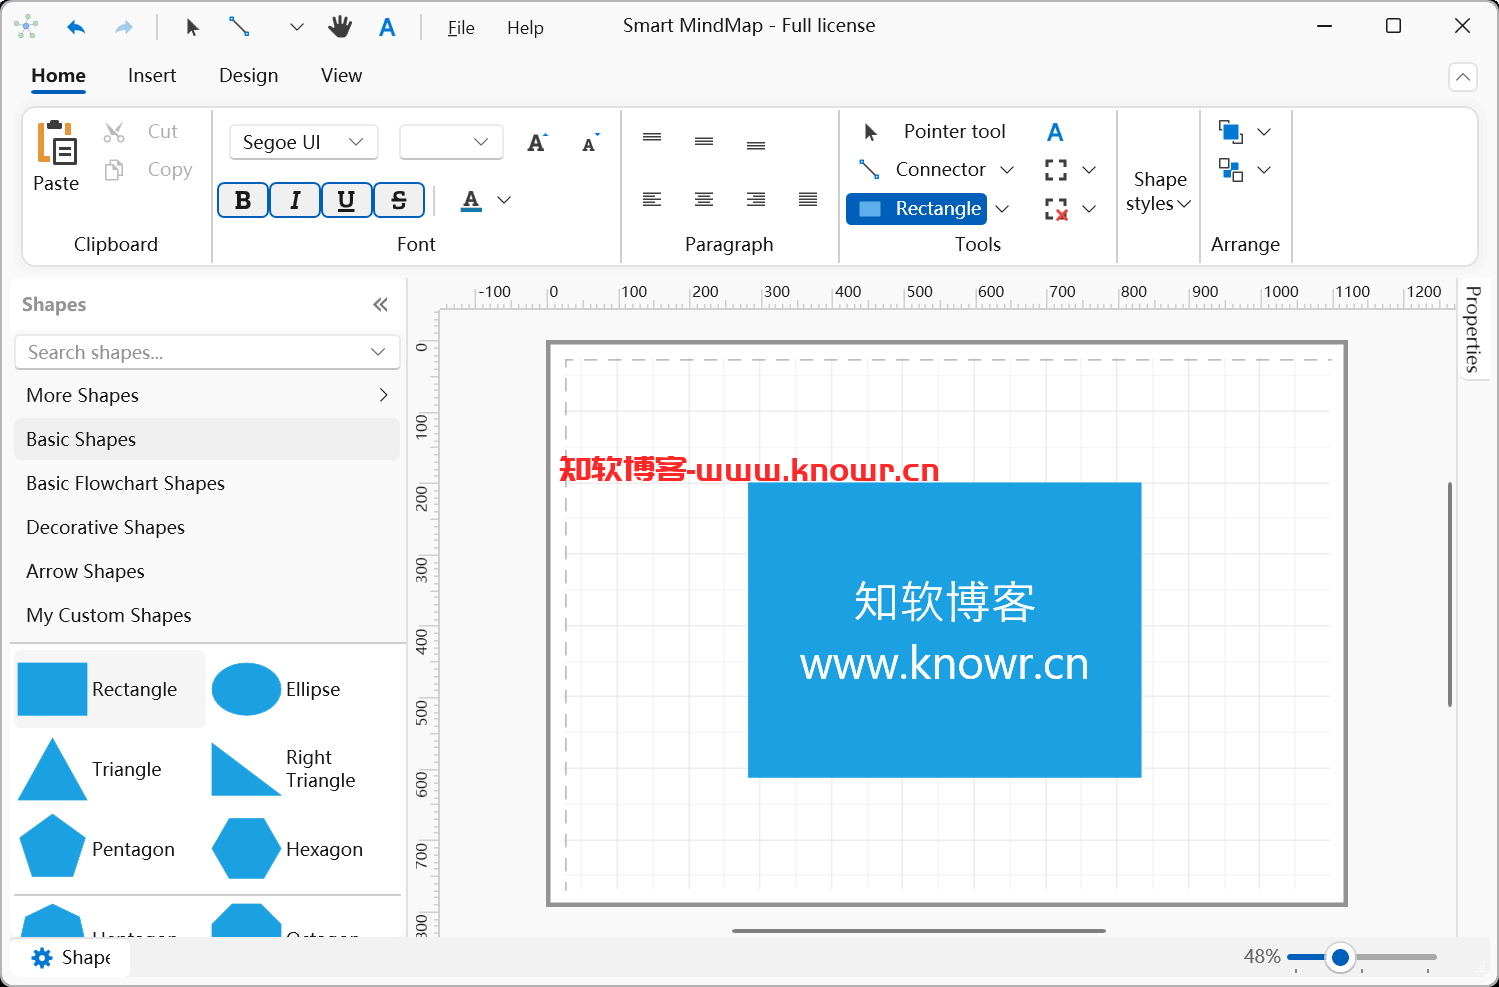Image resolution: width=1499 pixels, height=987 pixels.
Task: Align text to bottom
Action: click(756, 145)
